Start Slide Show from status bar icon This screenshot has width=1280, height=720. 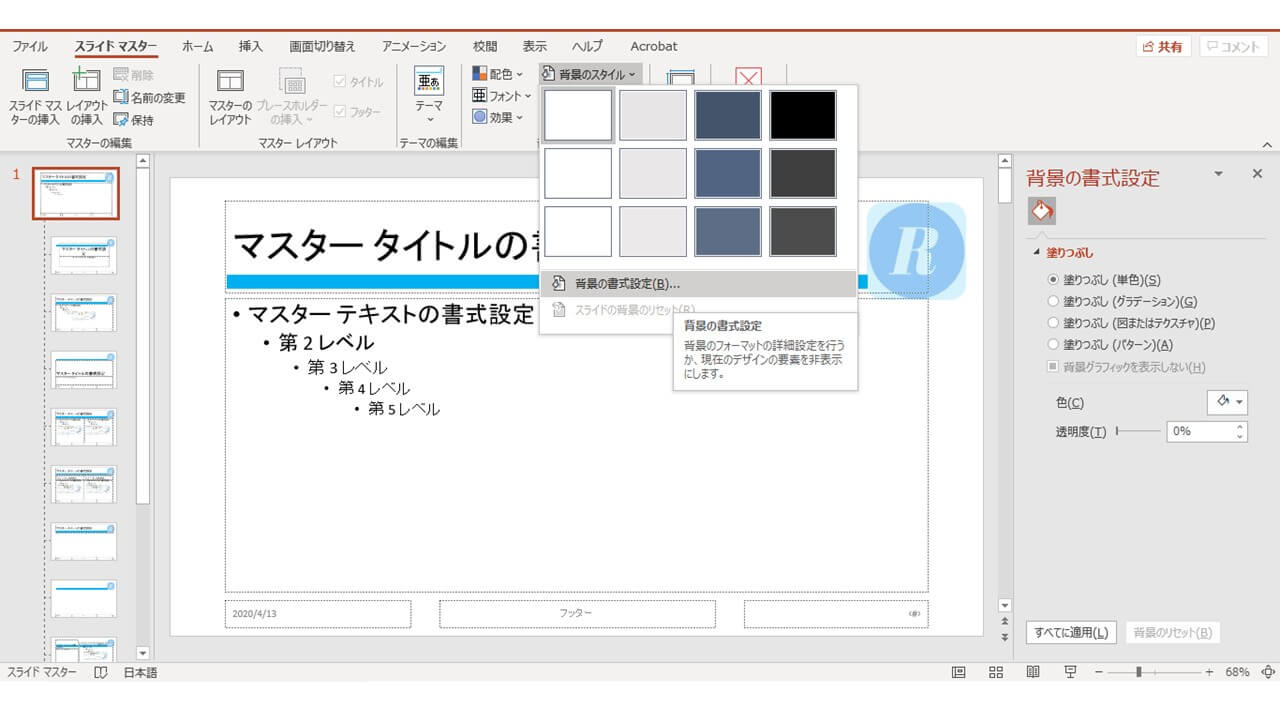point(1070,672)
